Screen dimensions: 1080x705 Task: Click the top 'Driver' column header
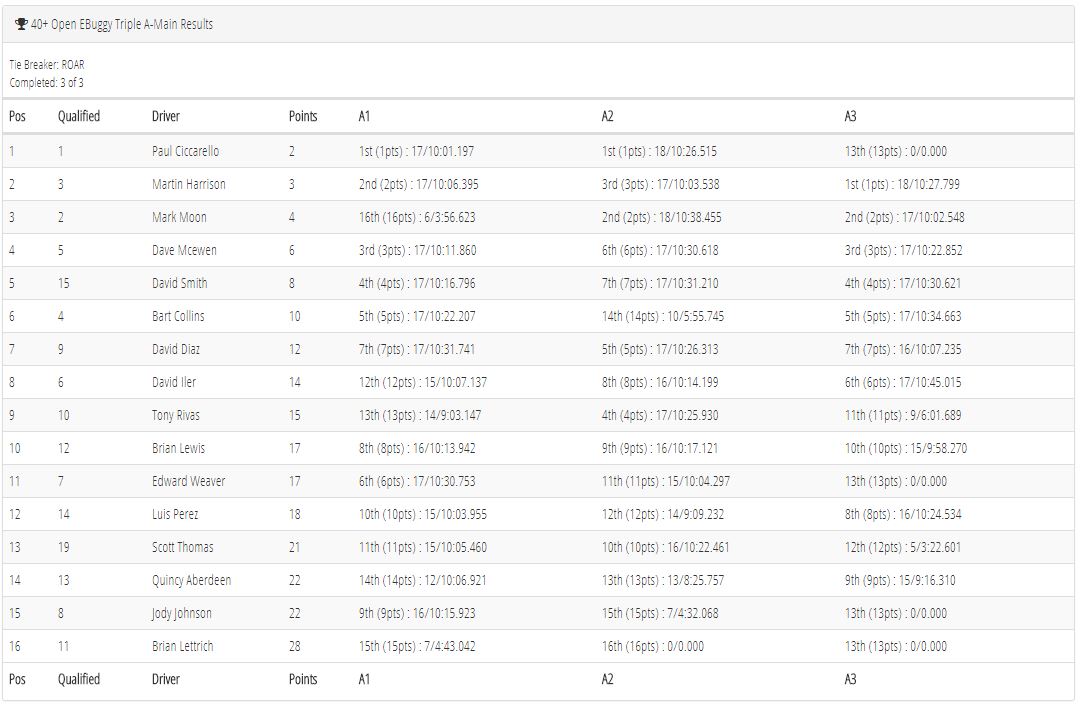(x=166, y=116)
